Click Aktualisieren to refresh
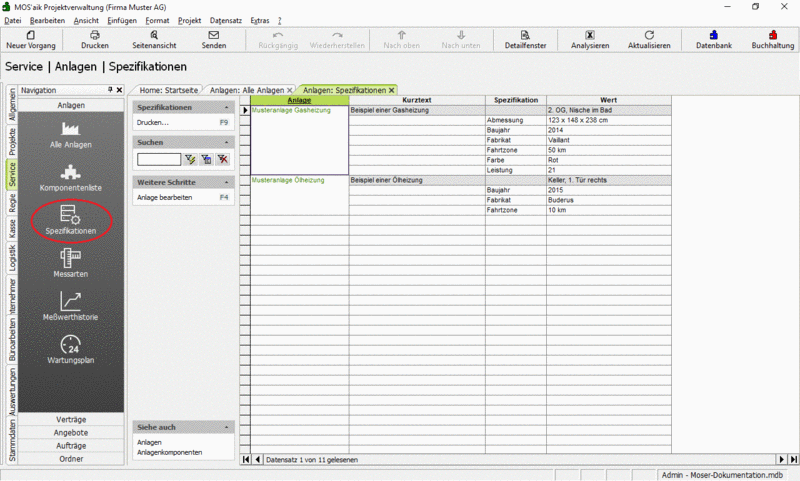 pos(649,39)
